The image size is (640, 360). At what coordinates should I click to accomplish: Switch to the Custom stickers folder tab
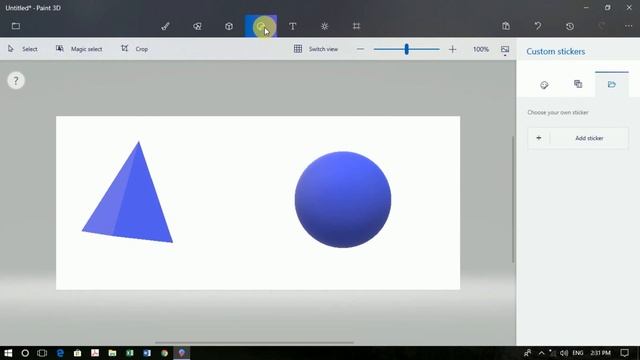(611, 84)
